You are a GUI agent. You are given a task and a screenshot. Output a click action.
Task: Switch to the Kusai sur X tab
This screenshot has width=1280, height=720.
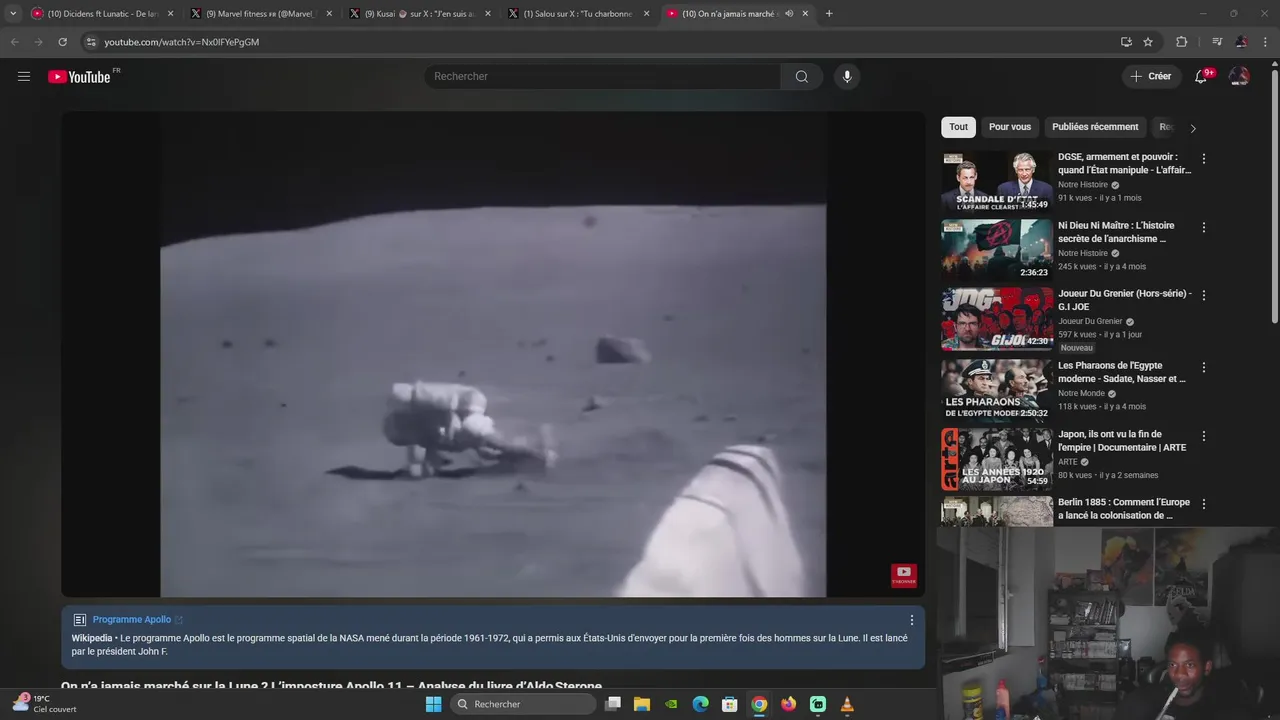point(418,14)
